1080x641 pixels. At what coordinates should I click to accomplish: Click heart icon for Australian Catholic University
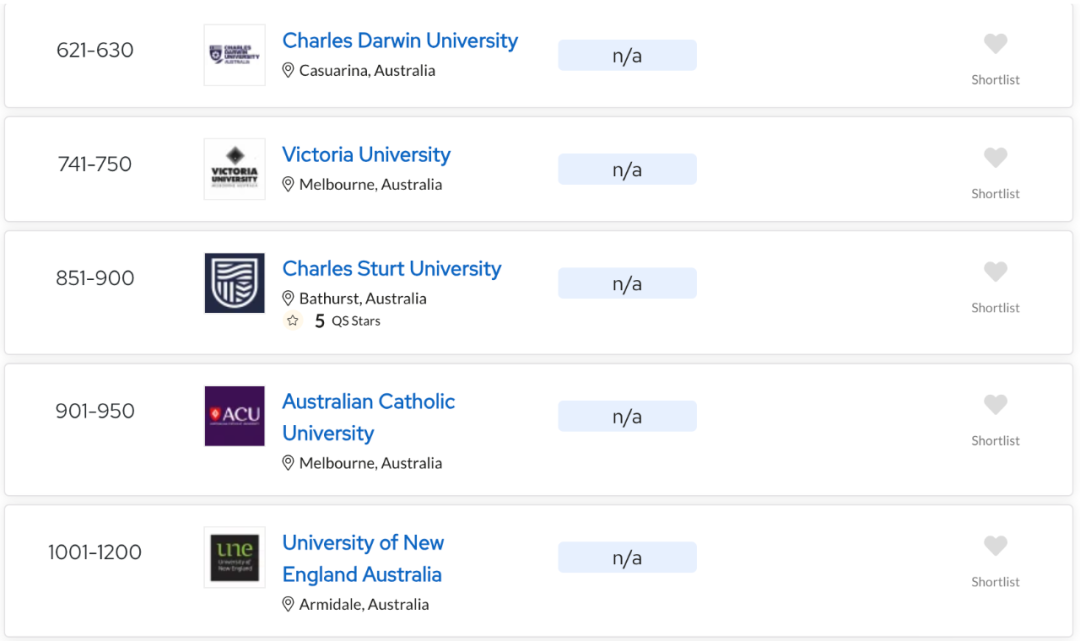pos(995,405)
